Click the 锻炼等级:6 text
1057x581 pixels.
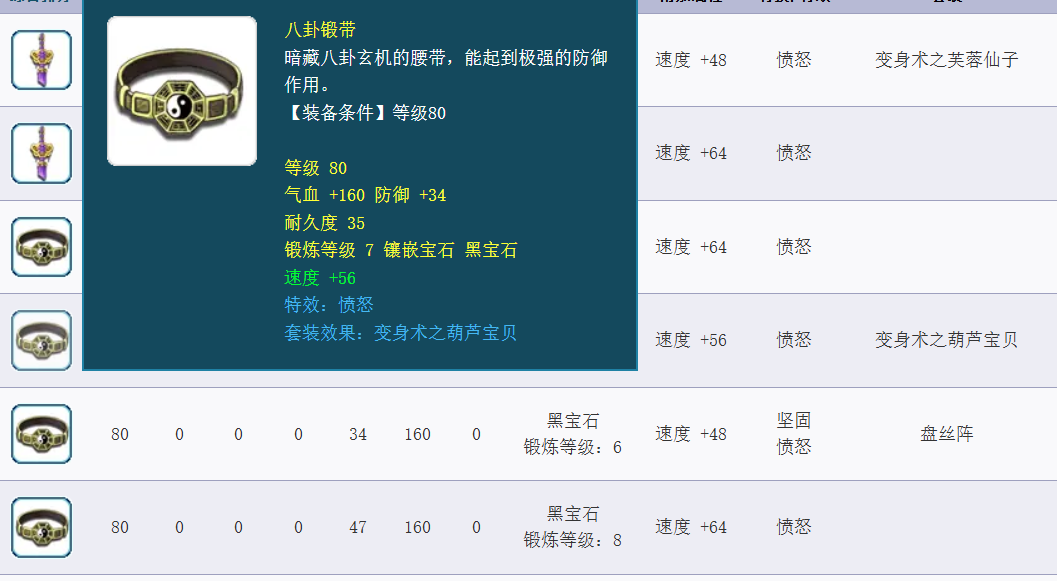(573, 448)
